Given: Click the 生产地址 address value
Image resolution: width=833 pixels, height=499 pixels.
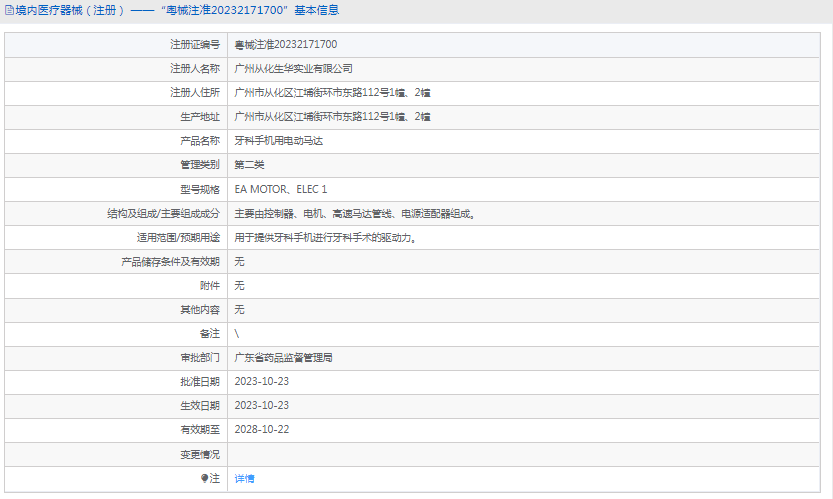Looking at the screenshot, I should coord(332,116).
